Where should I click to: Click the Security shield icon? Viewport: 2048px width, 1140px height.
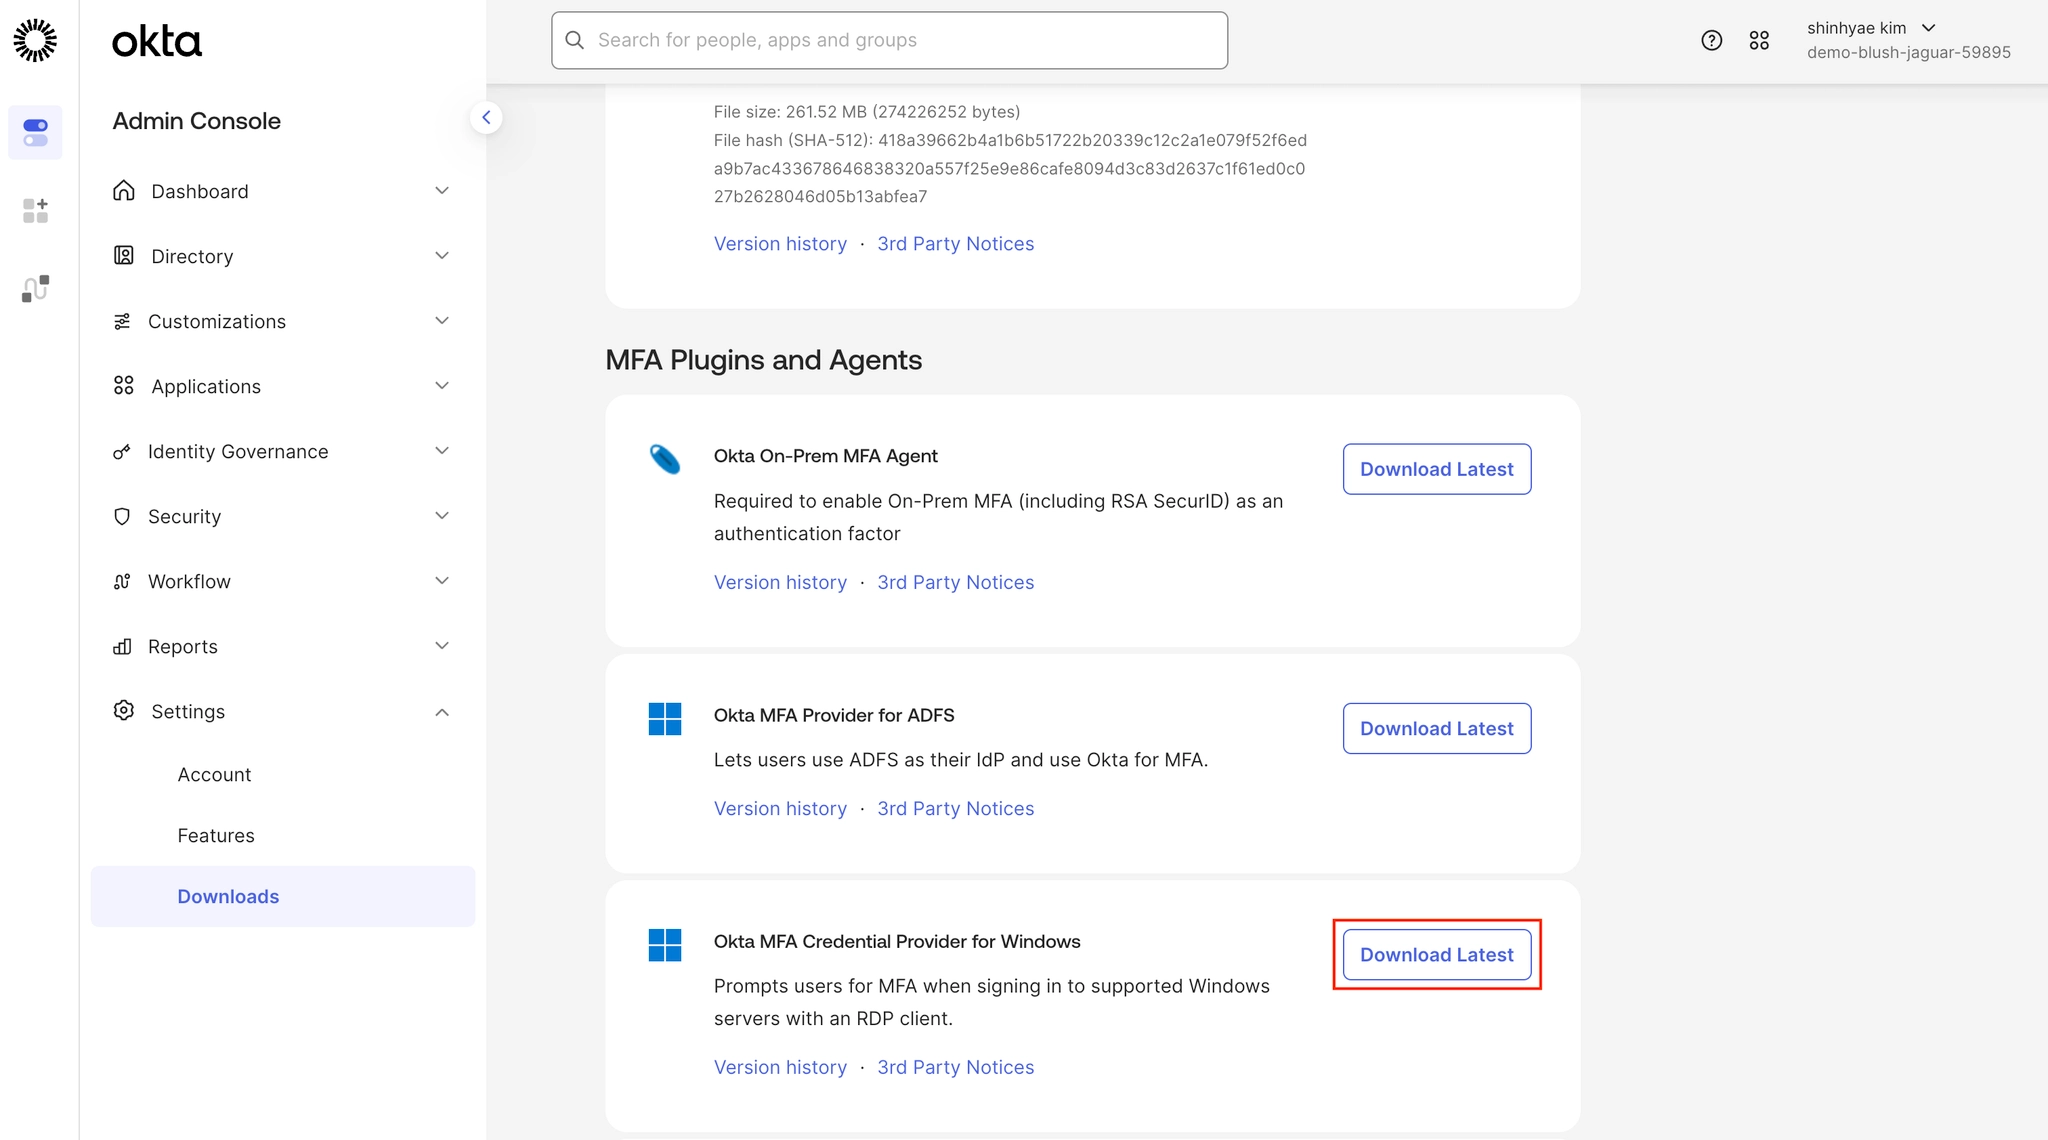122,516
